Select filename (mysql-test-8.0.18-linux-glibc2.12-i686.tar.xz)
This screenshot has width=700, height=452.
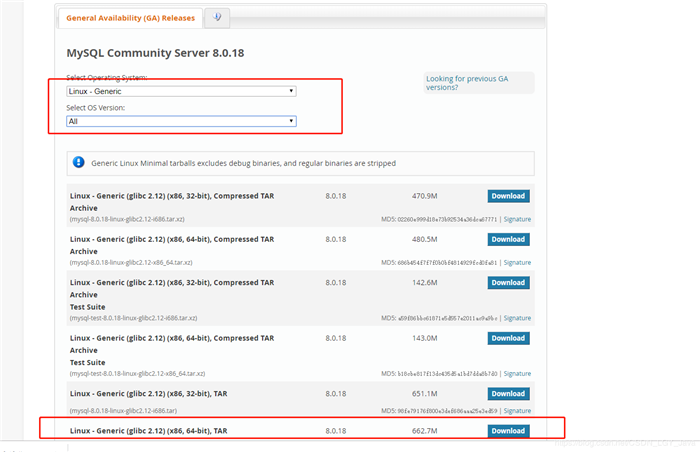tap(133, 318)
